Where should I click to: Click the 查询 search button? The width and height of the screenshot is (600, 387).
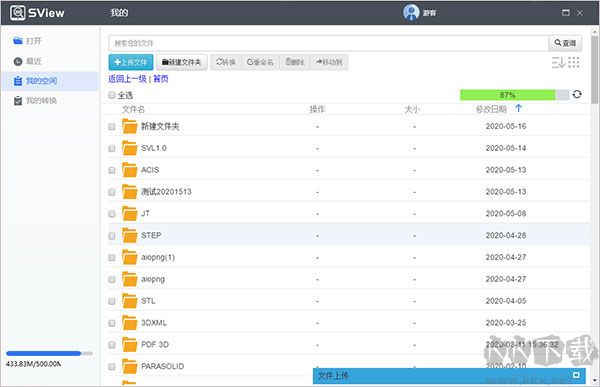[x=565, y=43]
